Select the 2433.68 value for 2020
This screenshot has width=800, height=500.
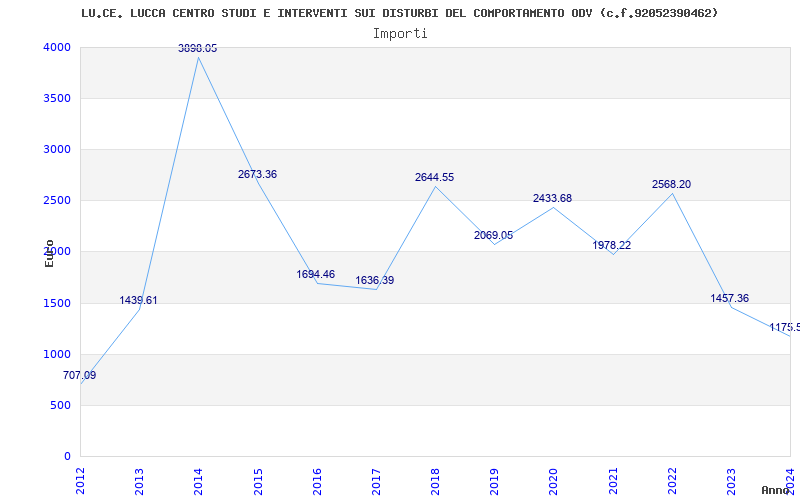coord(552,199)
